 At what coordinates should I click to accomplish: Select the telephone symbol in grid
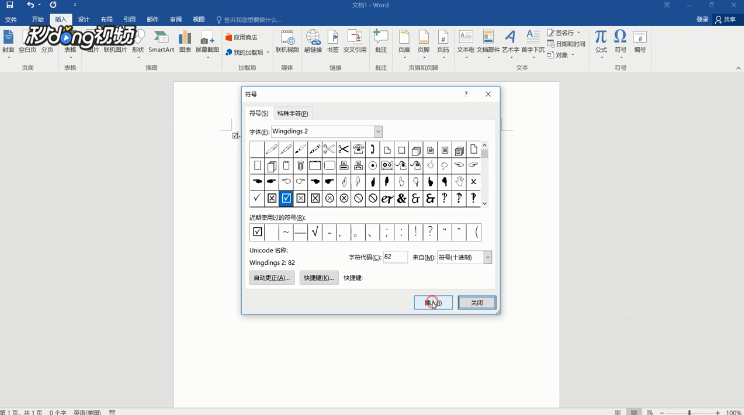(358, 150)
